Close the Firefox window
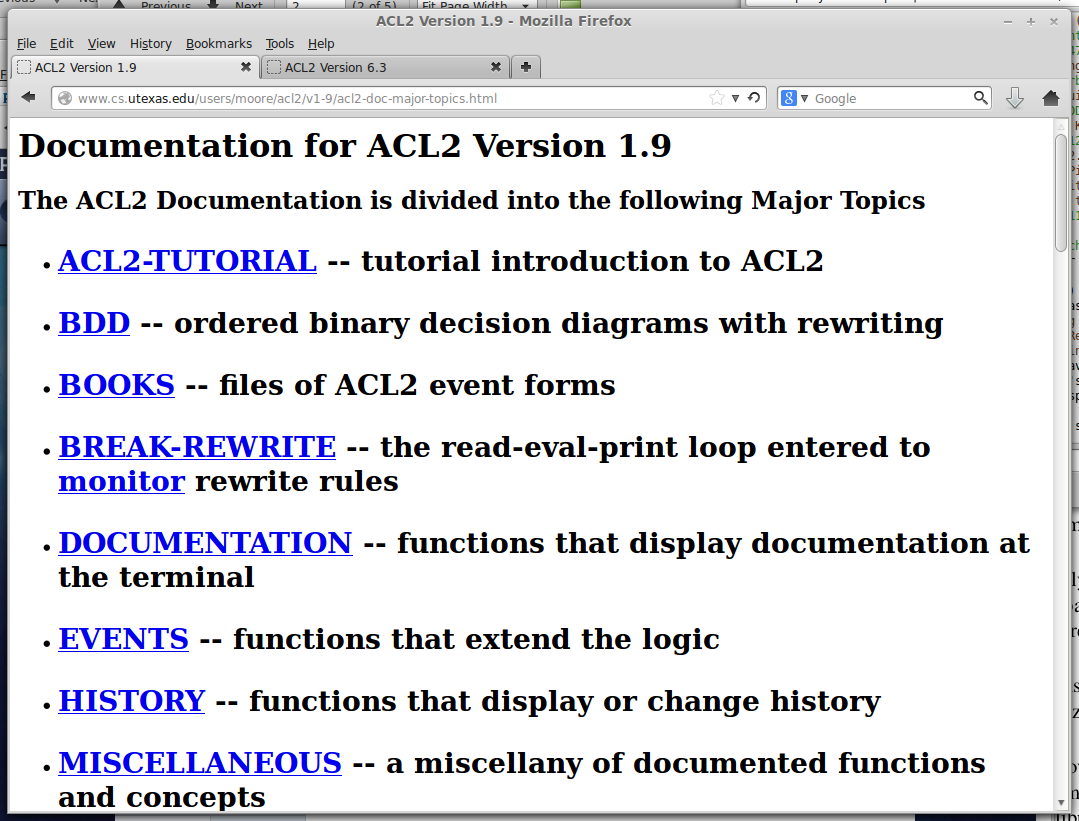1079x821 pixels. [x=1054, y=21]
